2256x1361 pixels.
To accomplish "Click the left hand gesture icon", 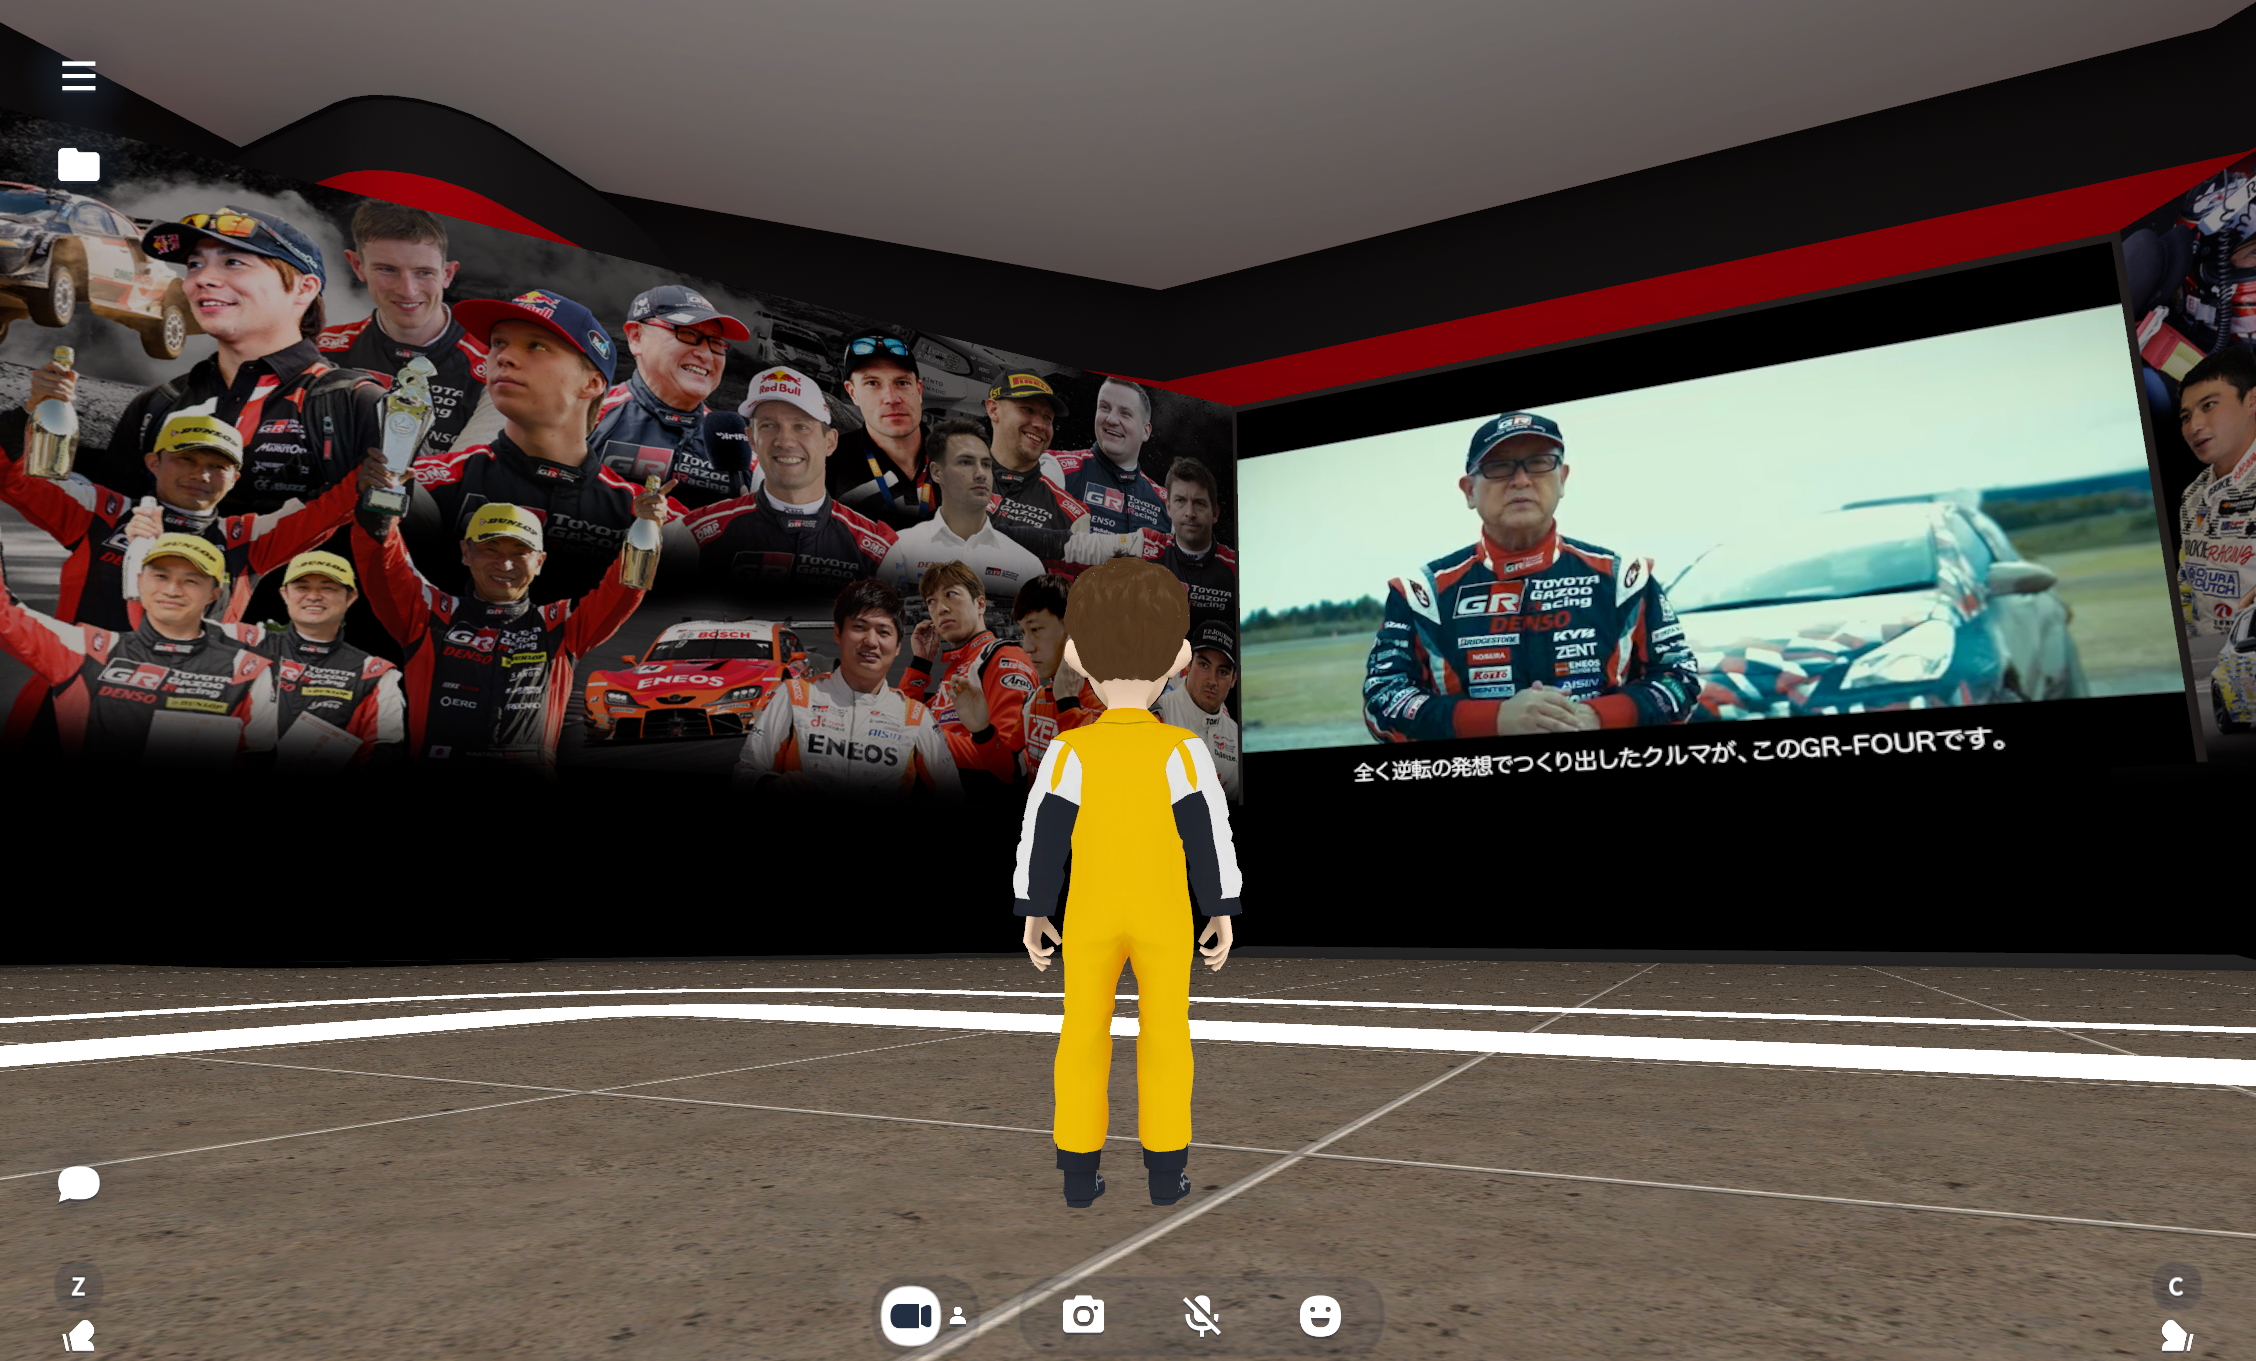I will click(78, 1336).
